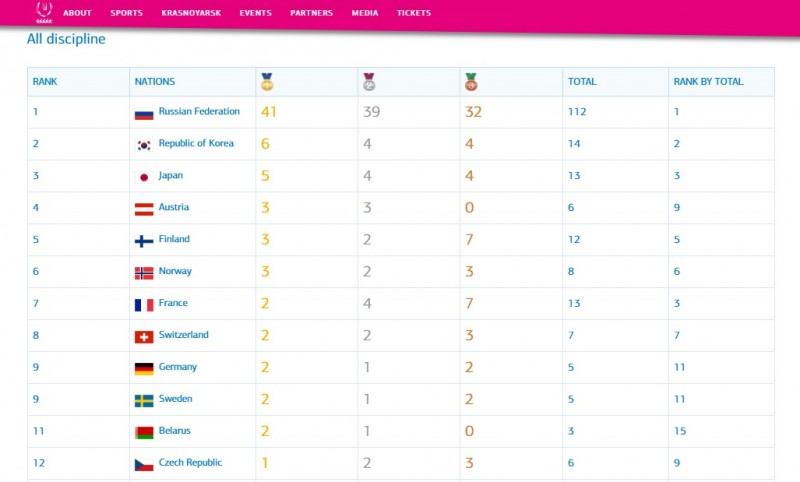The width and height of the screenshot is (800, 482).
Task: Click the Norway flag icon
Action: click(144, 273)
